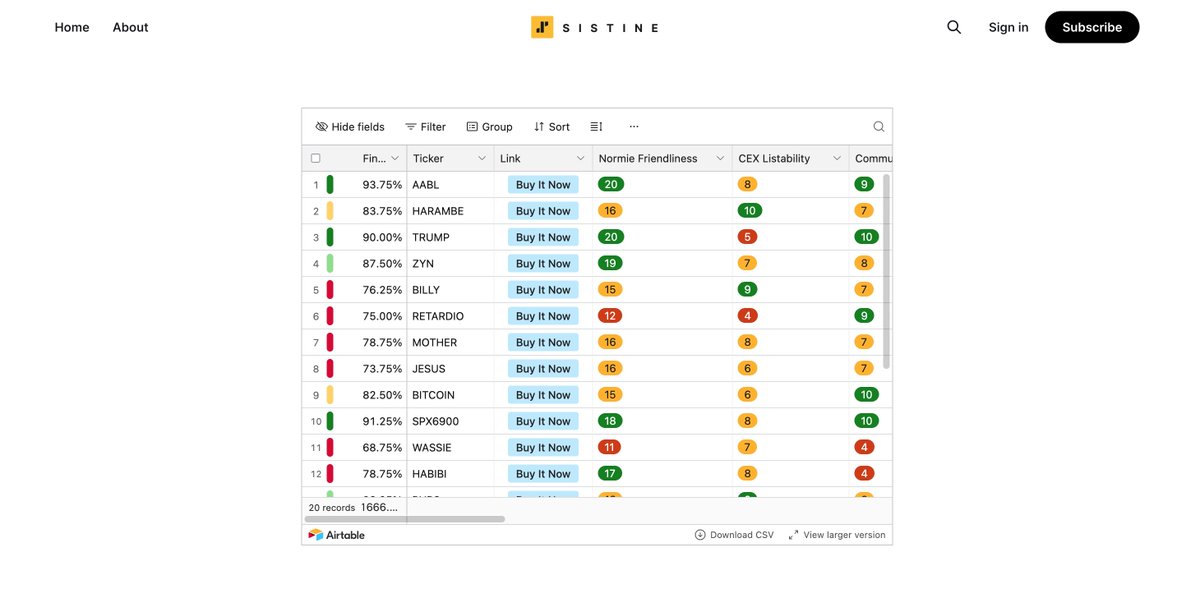Open the About page
This screenshot has width=1200, height=598.
click(x=130, y=27)
